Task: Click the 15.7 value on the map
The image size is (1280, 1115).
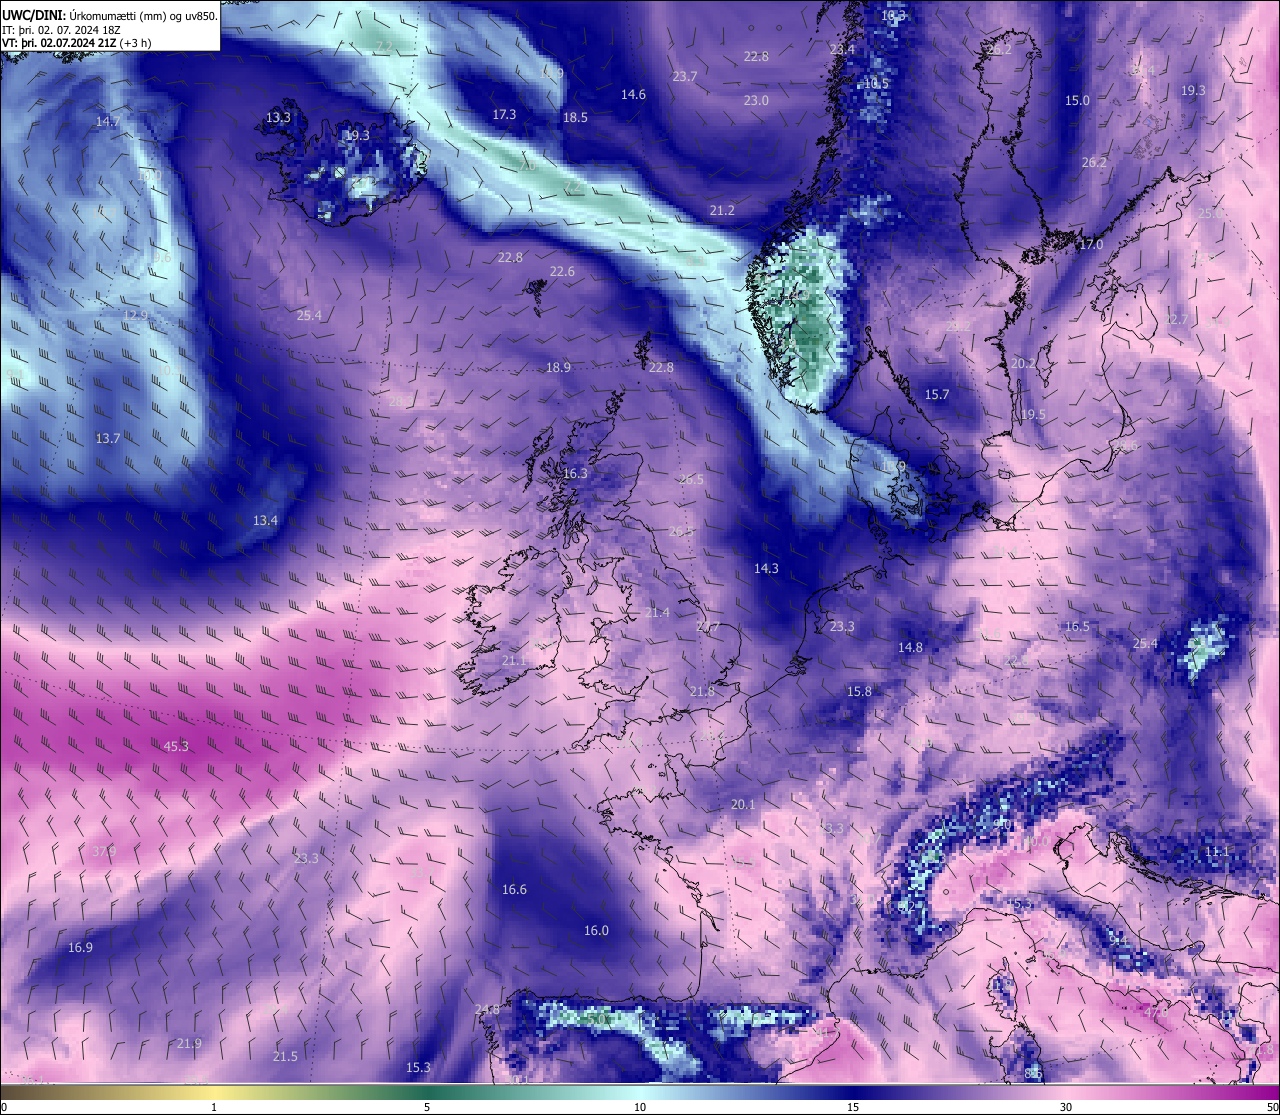Action: click(x=937, y=394)
